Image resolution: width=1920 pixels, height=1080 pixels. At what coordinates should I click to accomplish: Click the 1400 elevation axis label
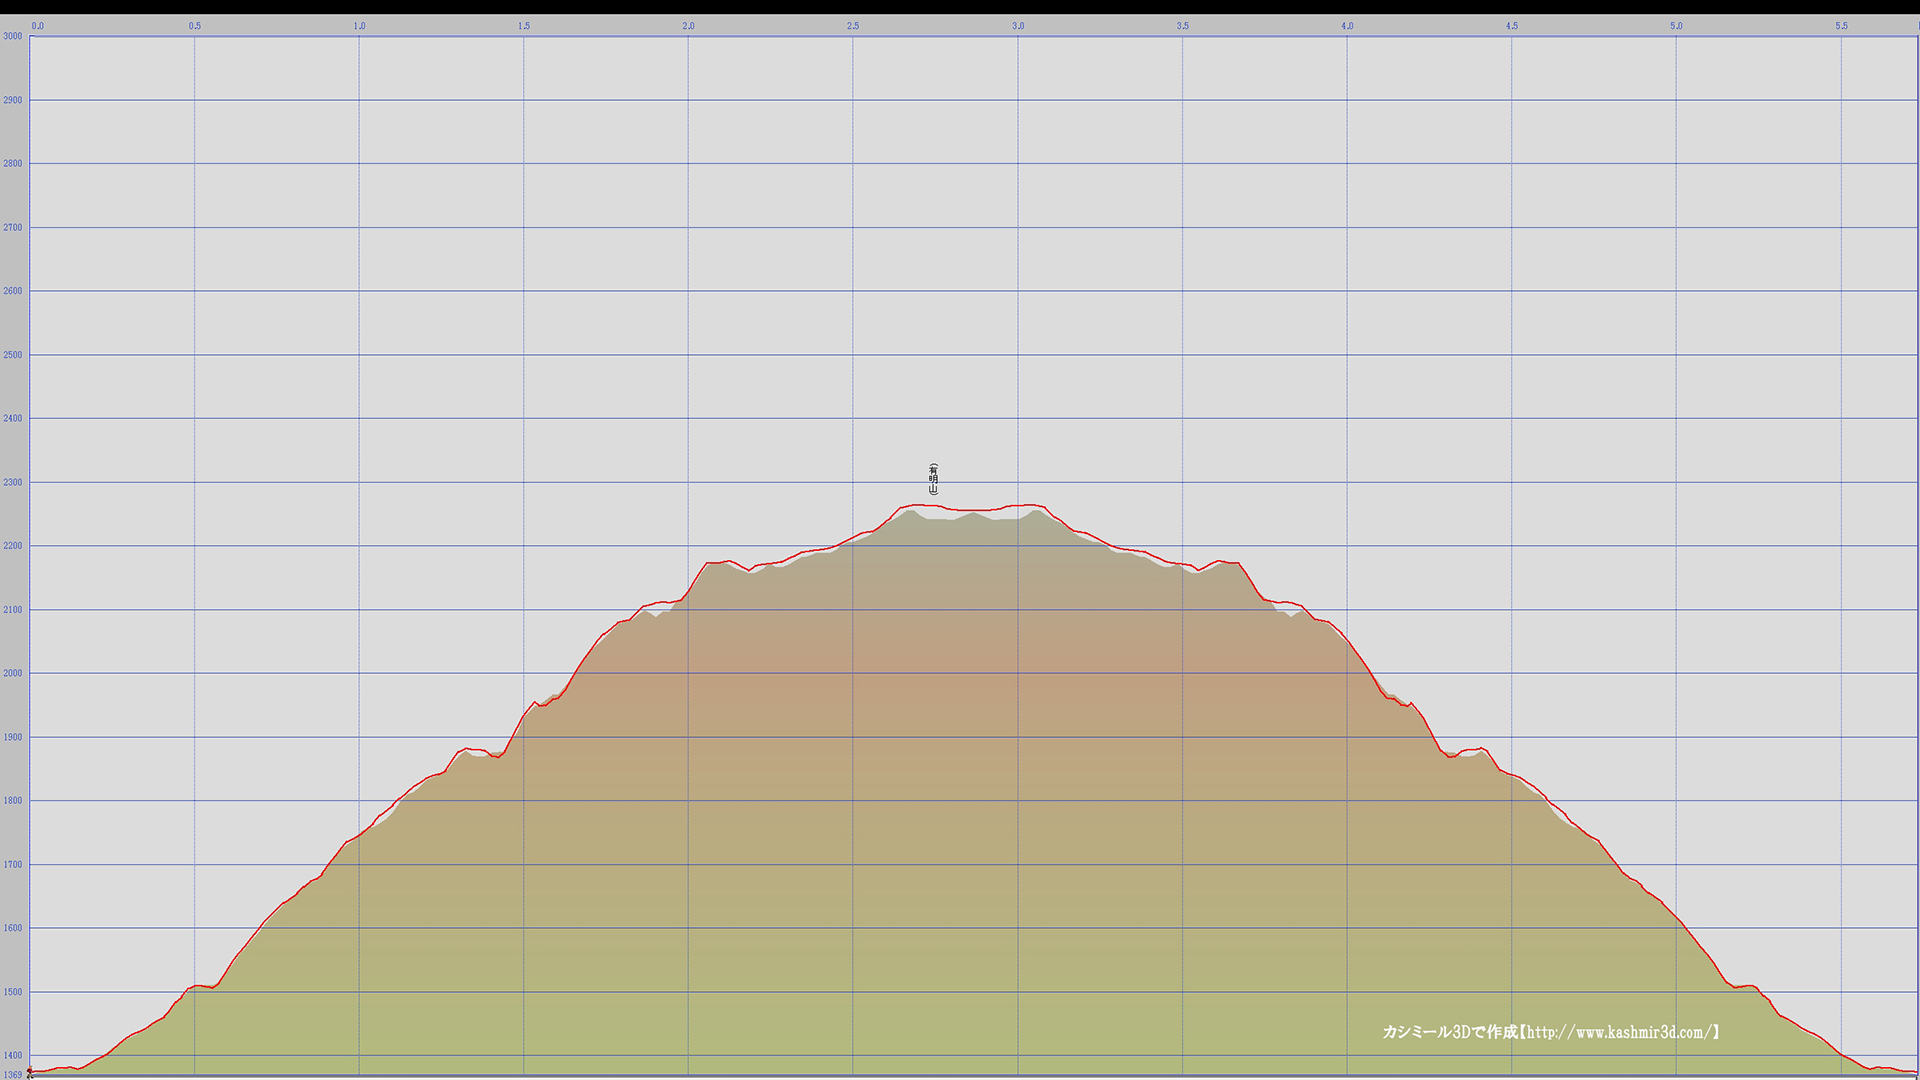point(12,1055)
